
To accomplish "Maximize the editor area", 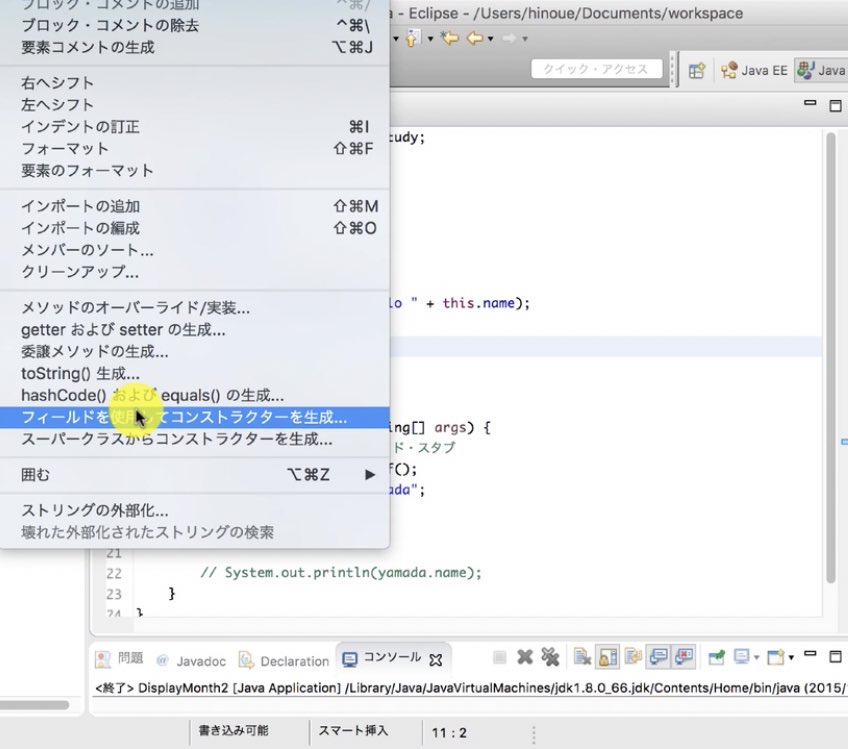I will [836, 105].
